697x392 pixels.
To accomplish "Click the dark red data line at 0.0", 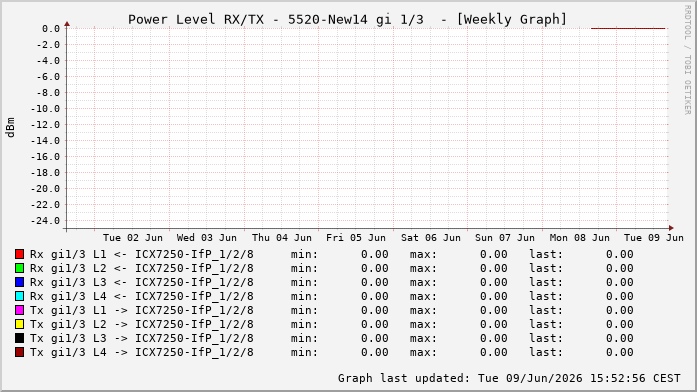I will [628, 28].
